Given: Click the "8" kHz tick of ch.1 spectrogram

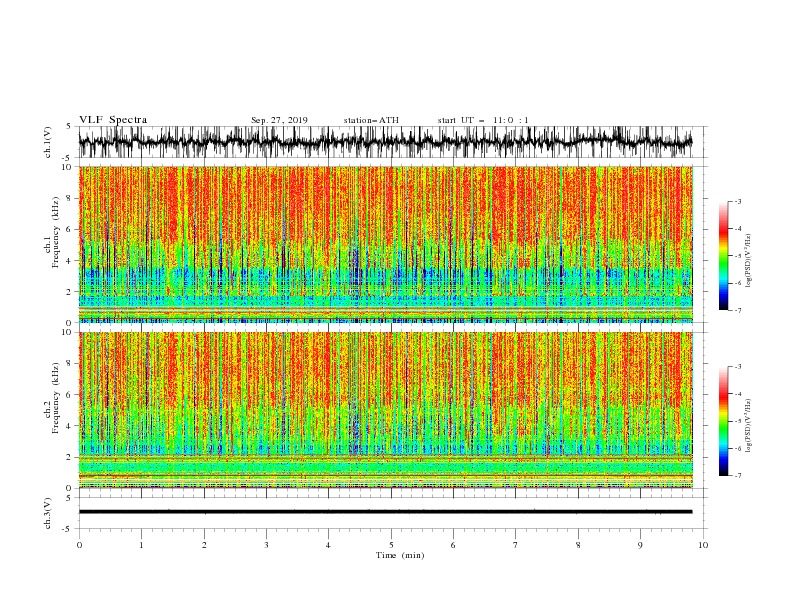Looking at the screenshot, I should [69, 198].
